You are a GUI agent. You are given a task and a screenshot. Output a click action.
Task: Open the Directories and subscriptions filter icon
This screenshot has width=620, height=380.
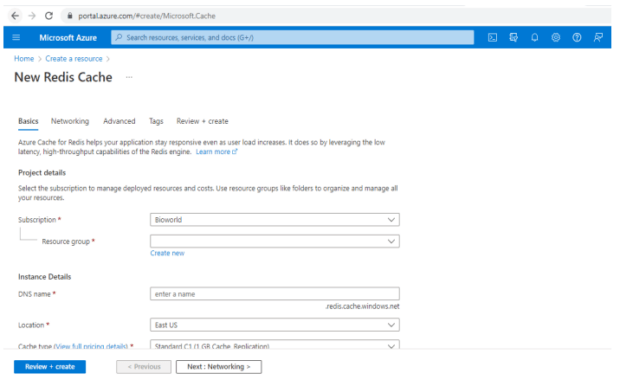[513, 38]
